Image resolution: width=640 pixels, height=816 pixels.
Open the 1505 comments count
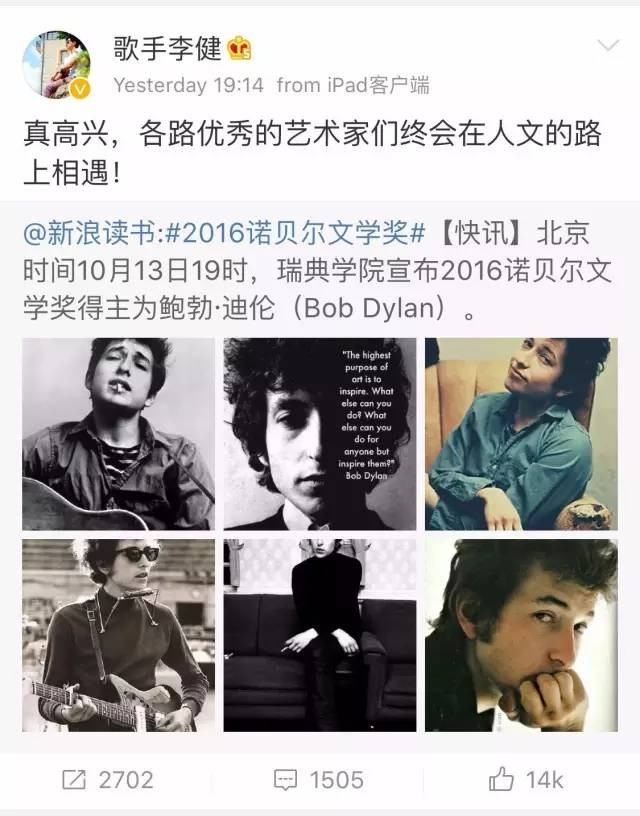click(x=337, y=780)
